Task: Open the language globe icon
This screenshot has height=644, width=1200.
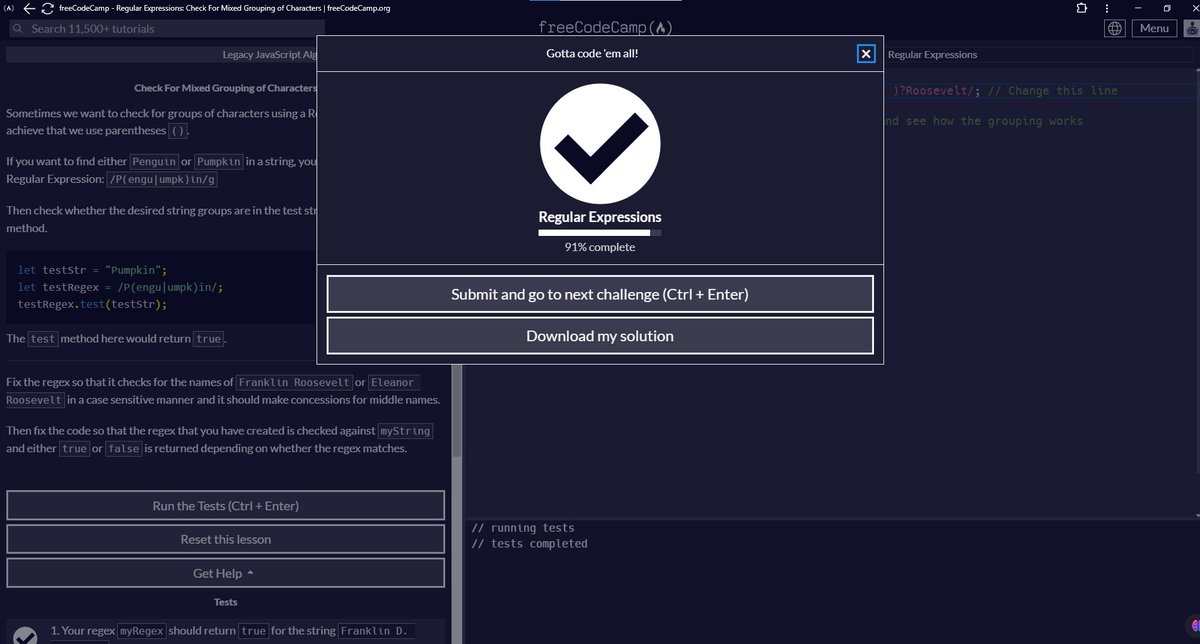Action: tap(1114, 28)
